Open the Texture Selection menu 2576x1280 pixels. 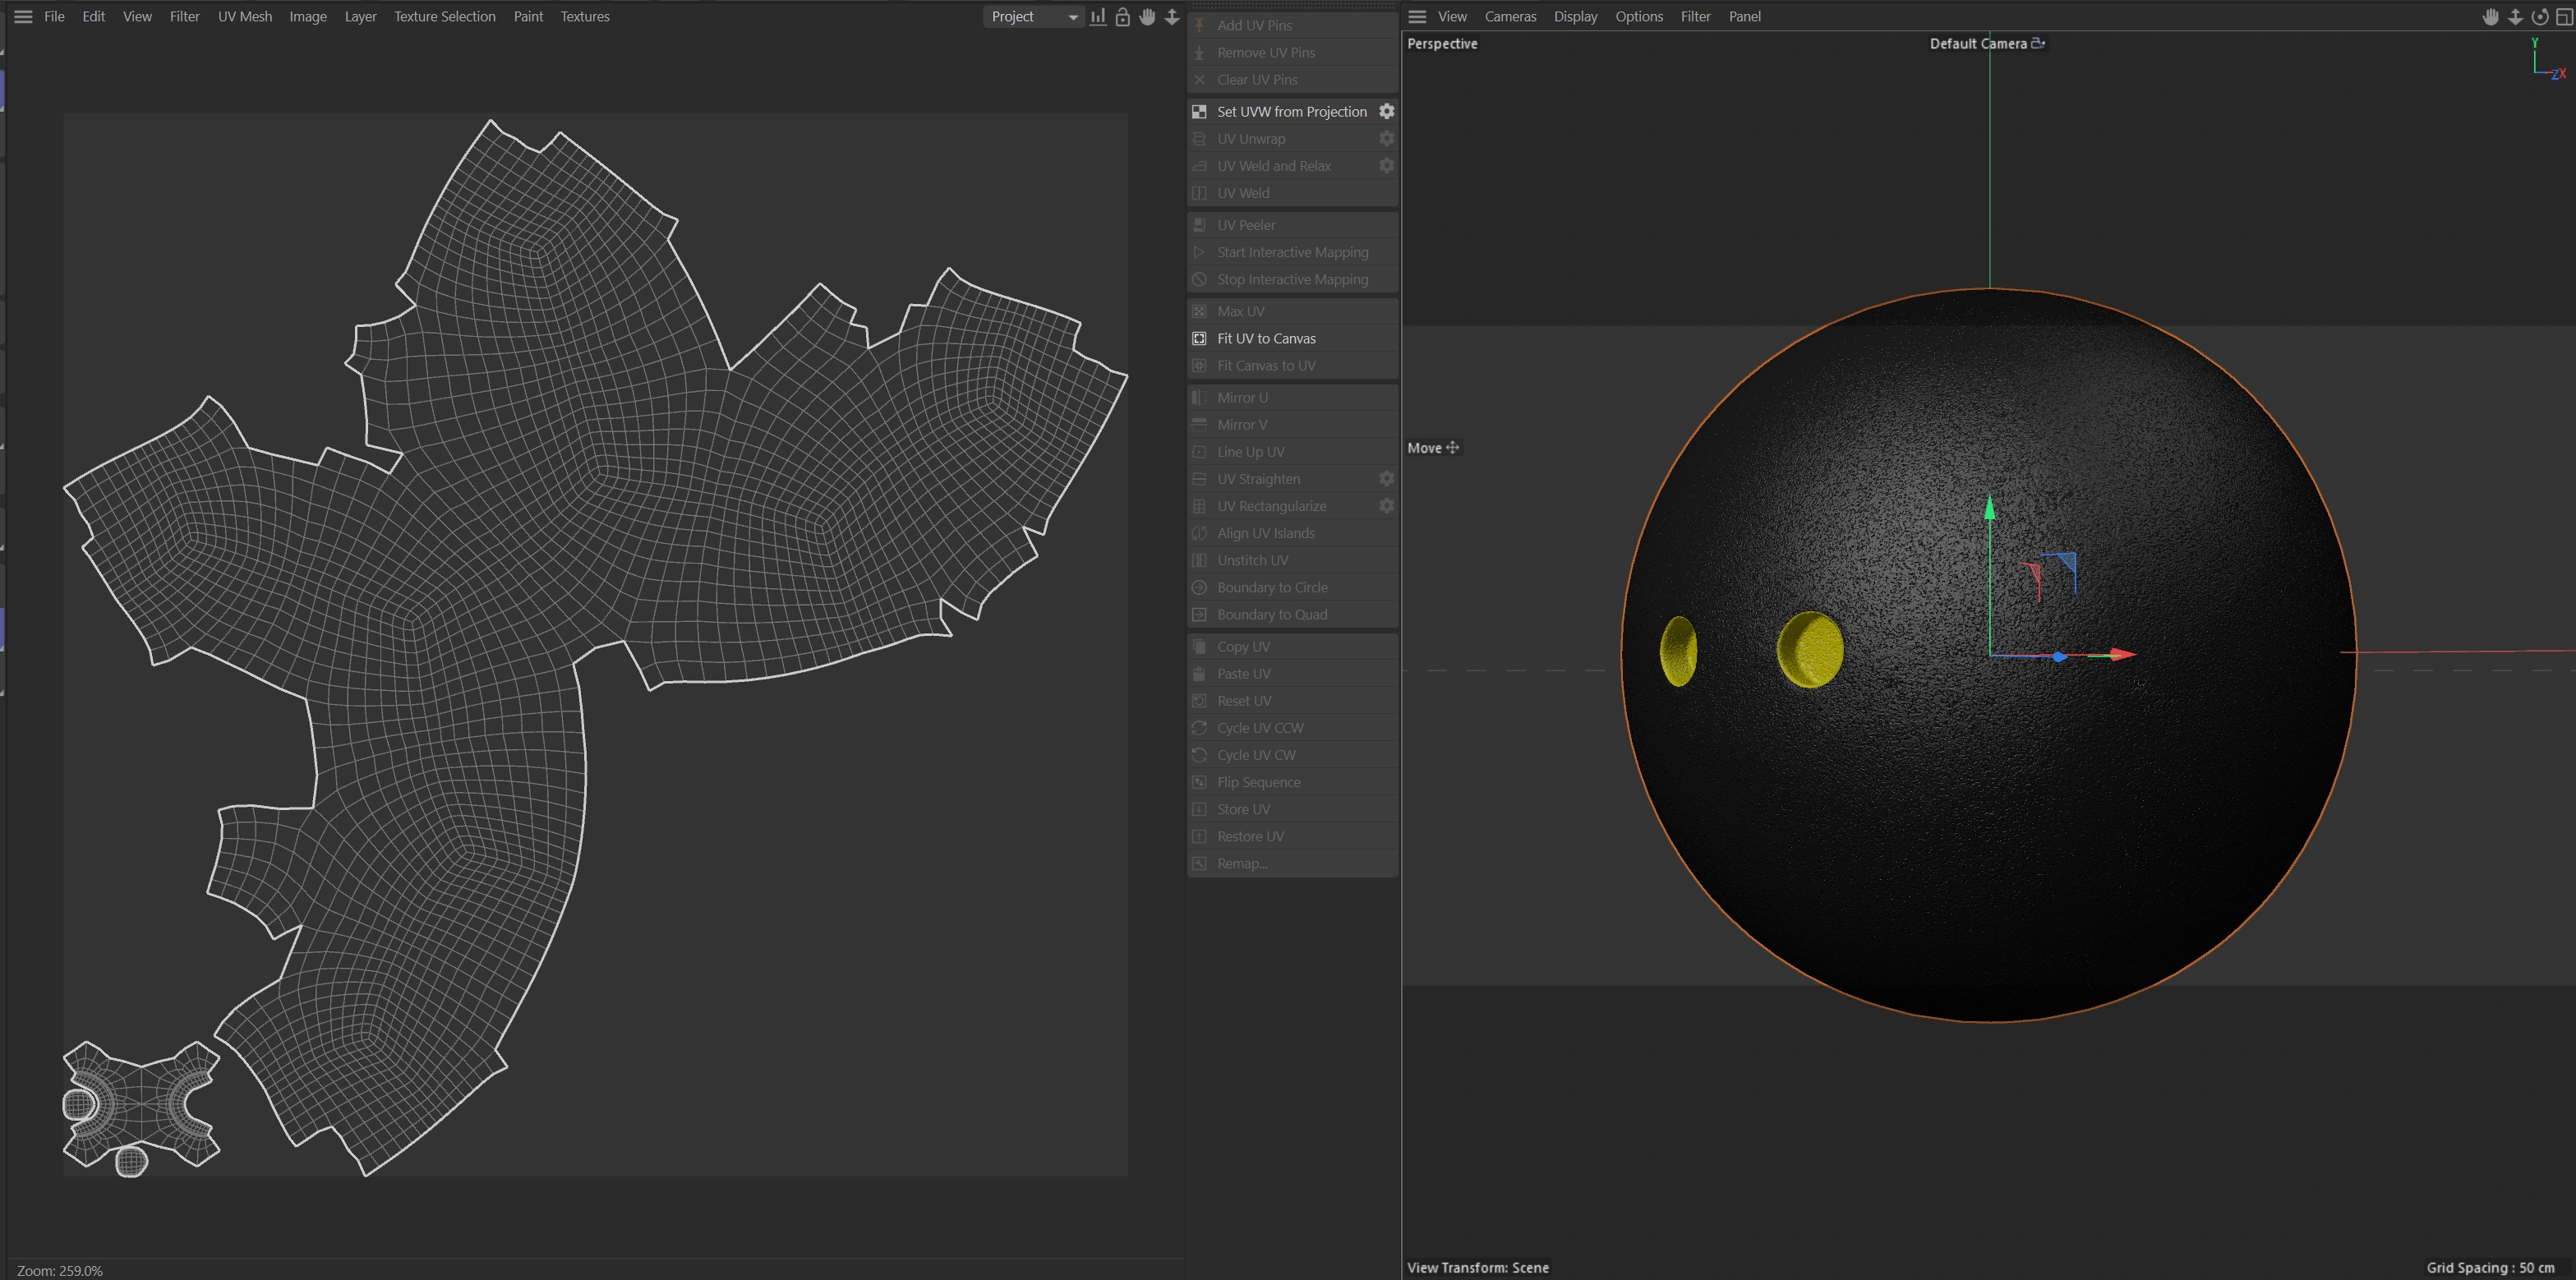pyautogui.click(x=444, y=17)
